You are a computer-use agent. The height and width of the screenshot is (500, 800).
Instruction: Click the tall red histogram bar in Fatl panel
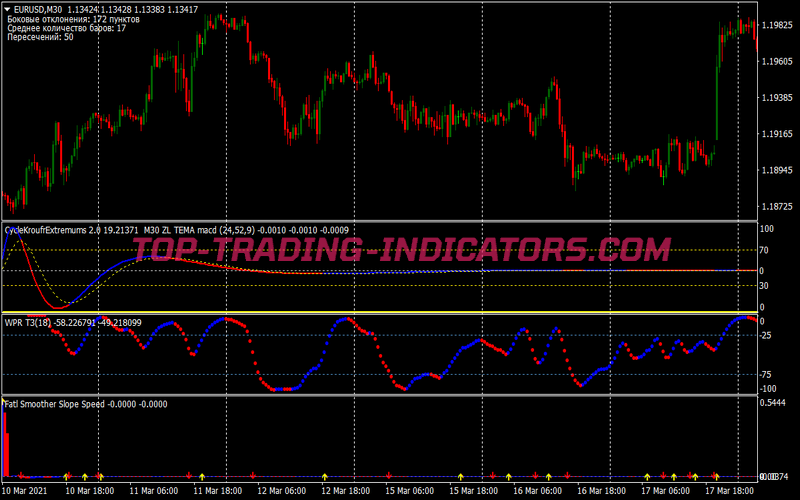[x=5, y=444]
